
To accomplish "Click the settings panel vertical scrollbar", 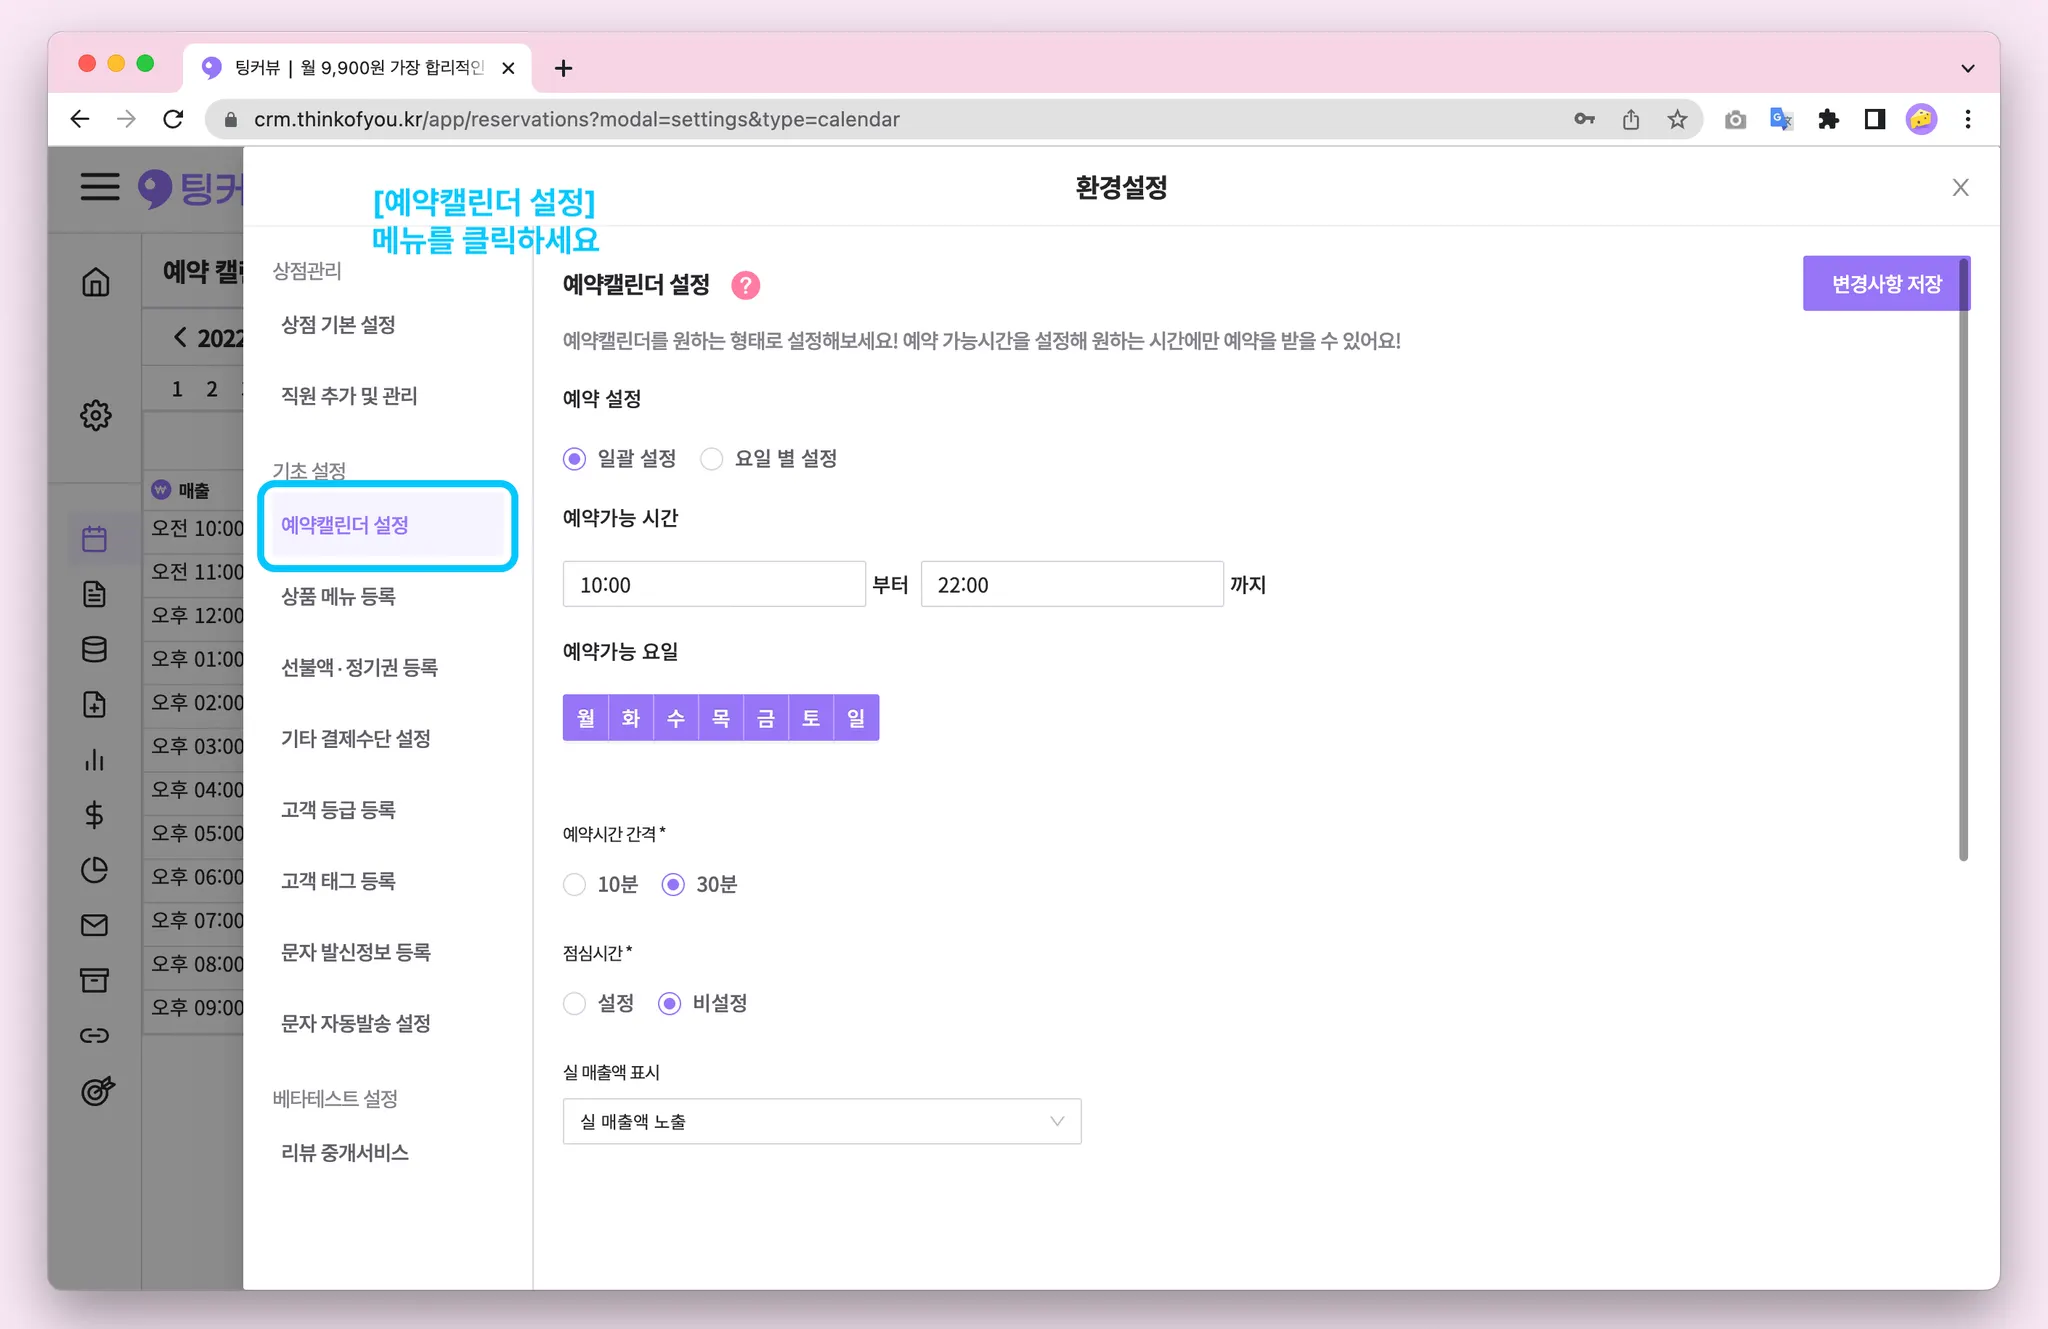I will pyautogui.click(x=1963, y=560).
